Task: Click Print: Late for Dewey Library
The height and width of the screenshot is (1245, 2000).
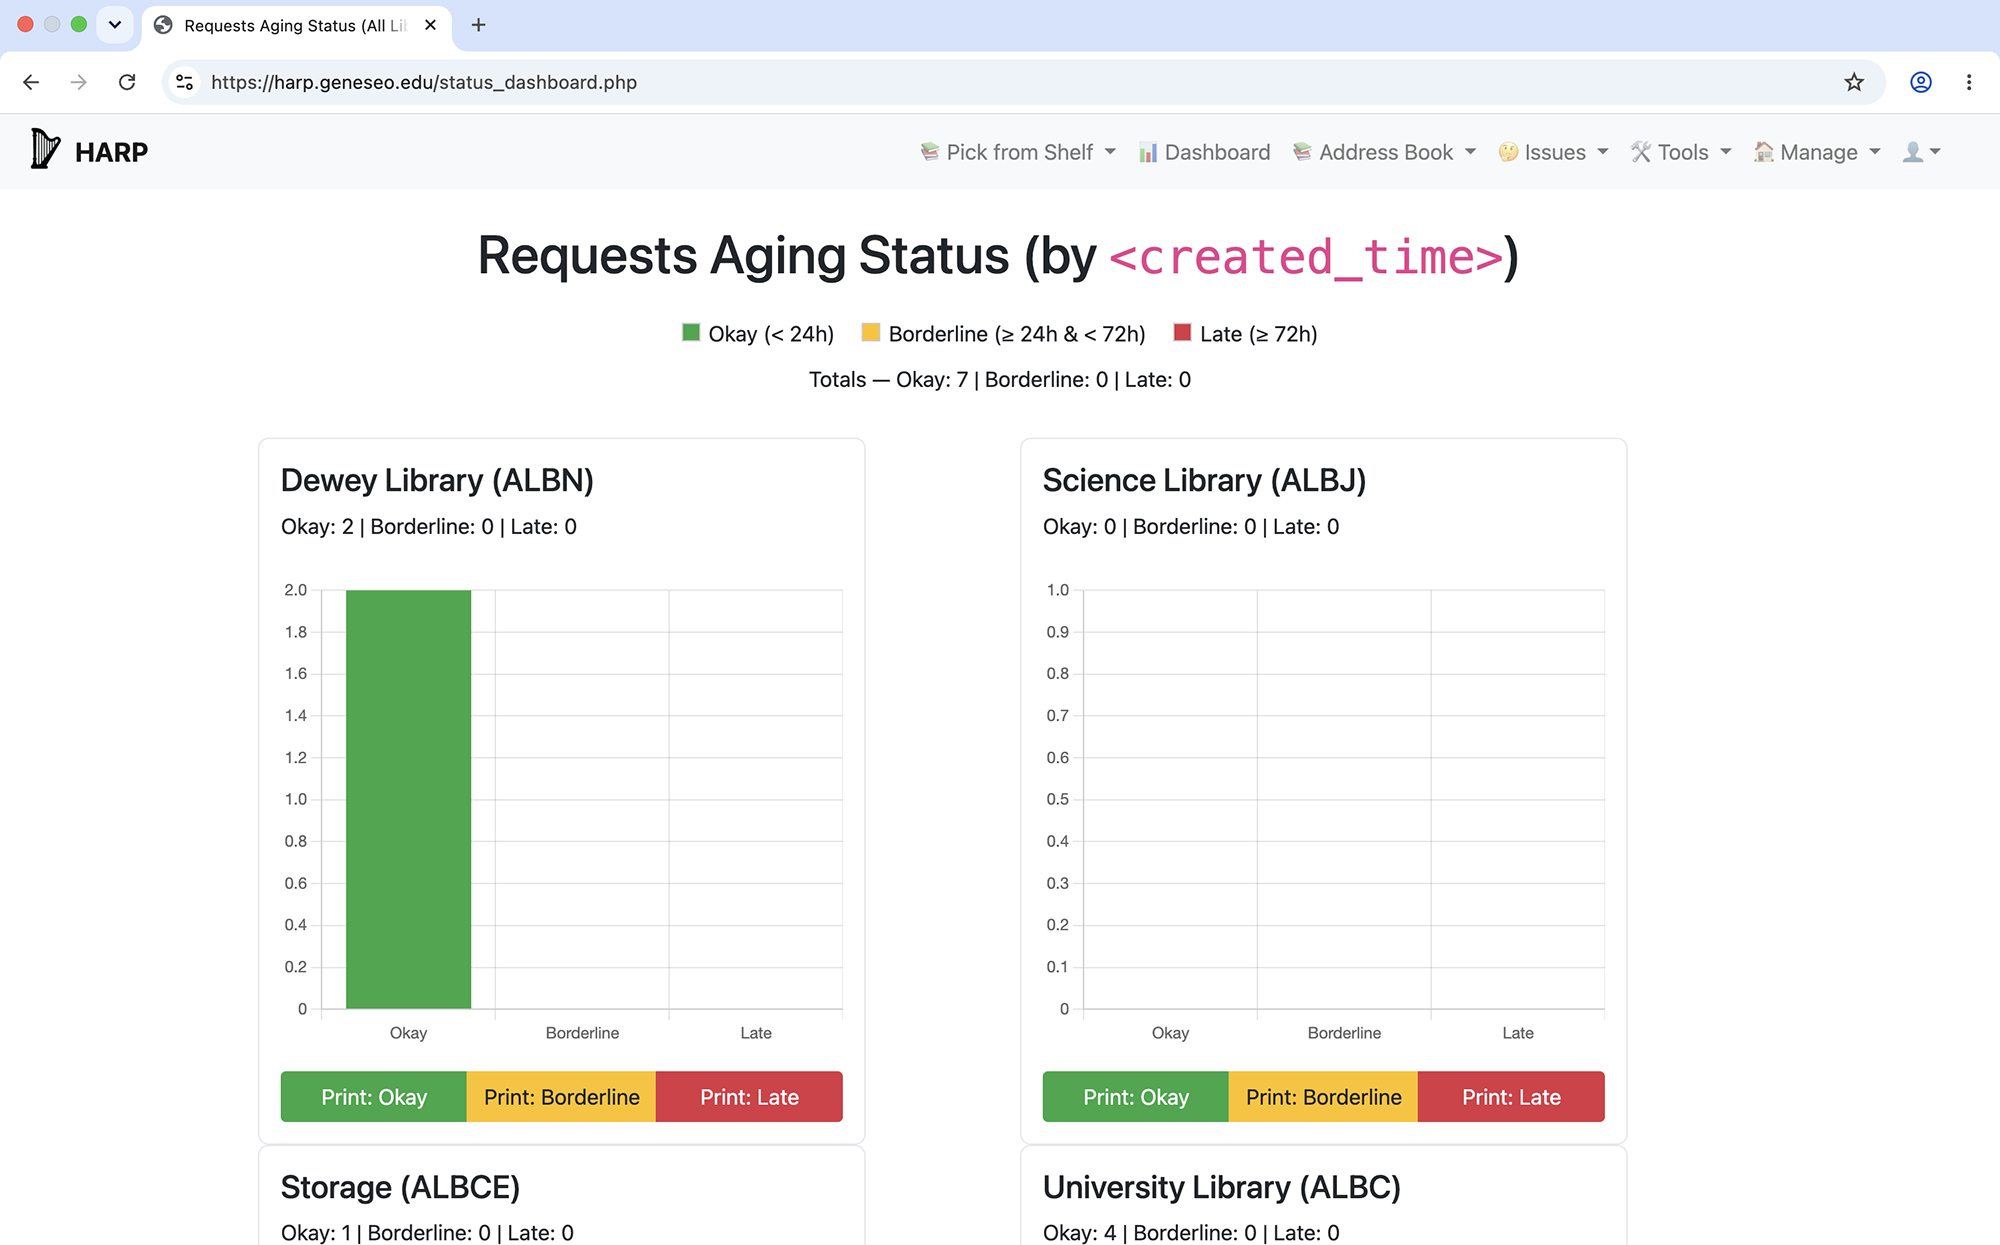Action: click(x=749, y=1097)
